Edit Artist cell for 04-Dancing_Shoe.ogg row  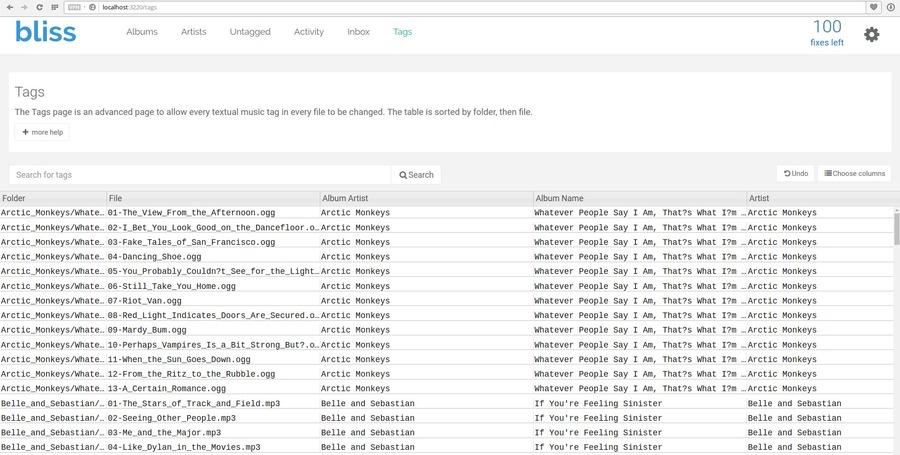pos(821,256)
